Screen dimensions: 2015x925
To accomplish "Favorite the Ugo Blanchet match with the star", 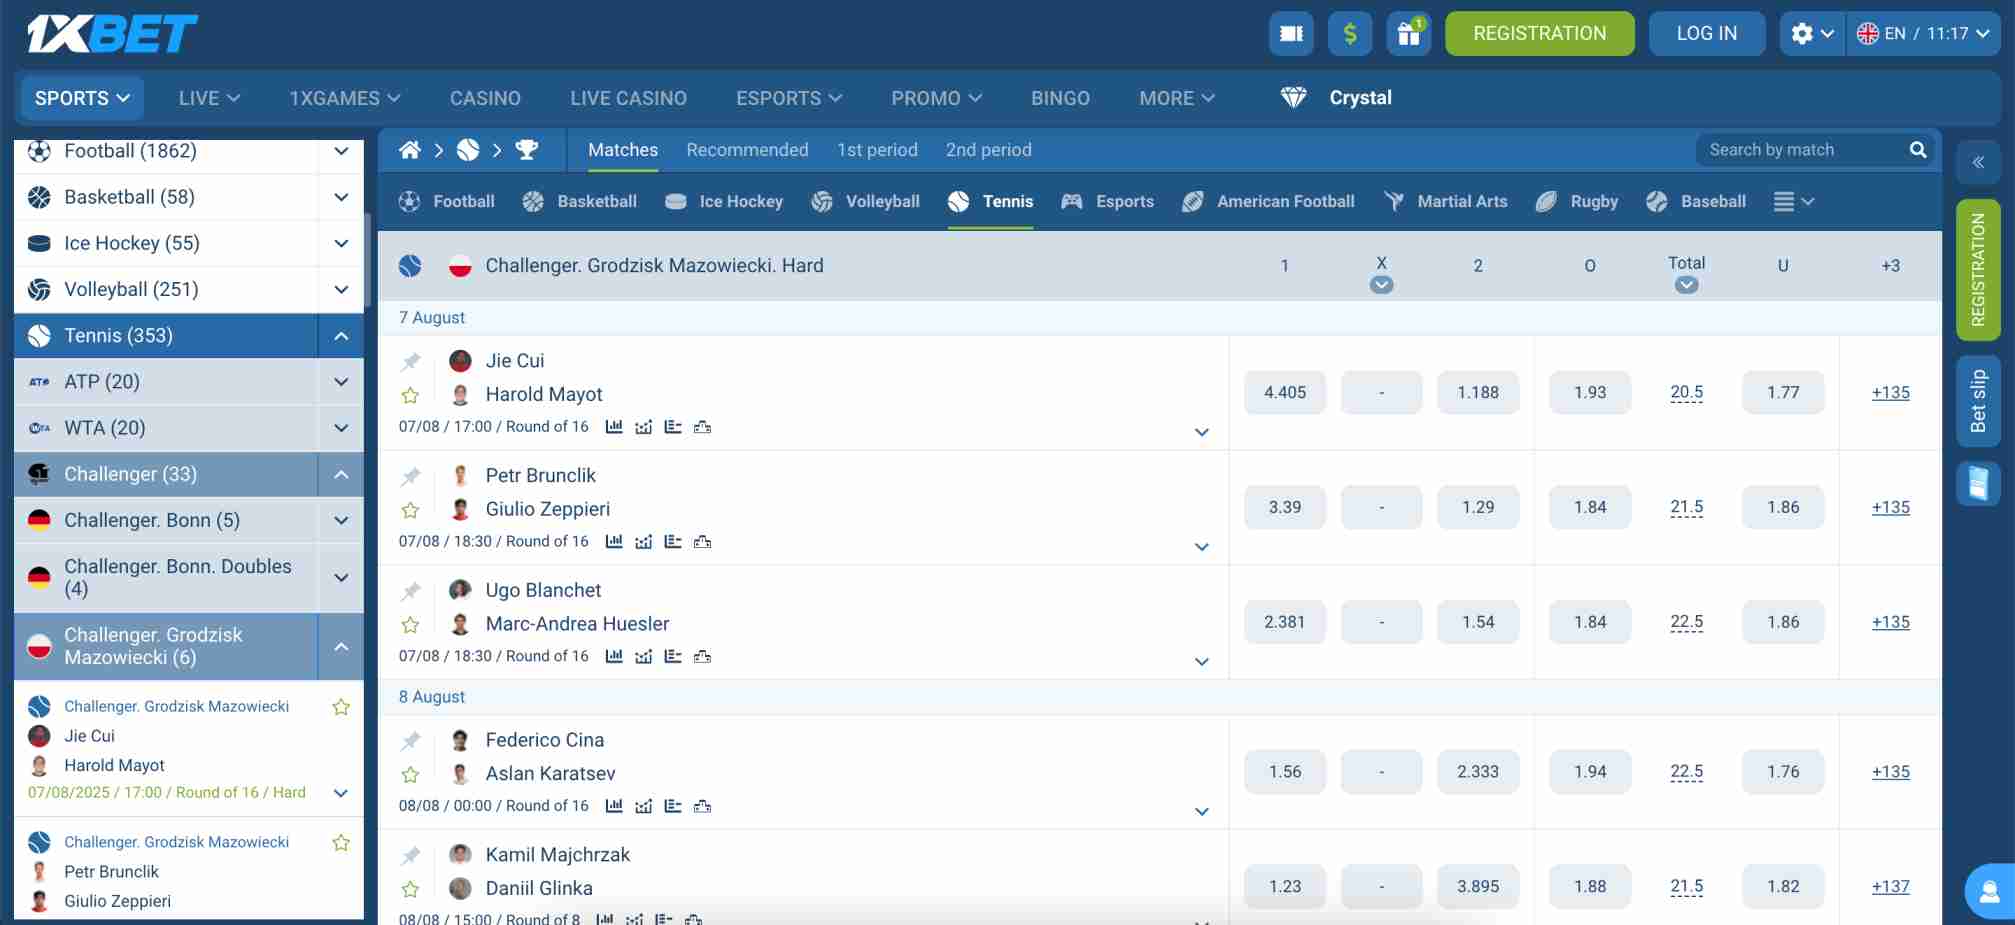I will tap(410, 625).
